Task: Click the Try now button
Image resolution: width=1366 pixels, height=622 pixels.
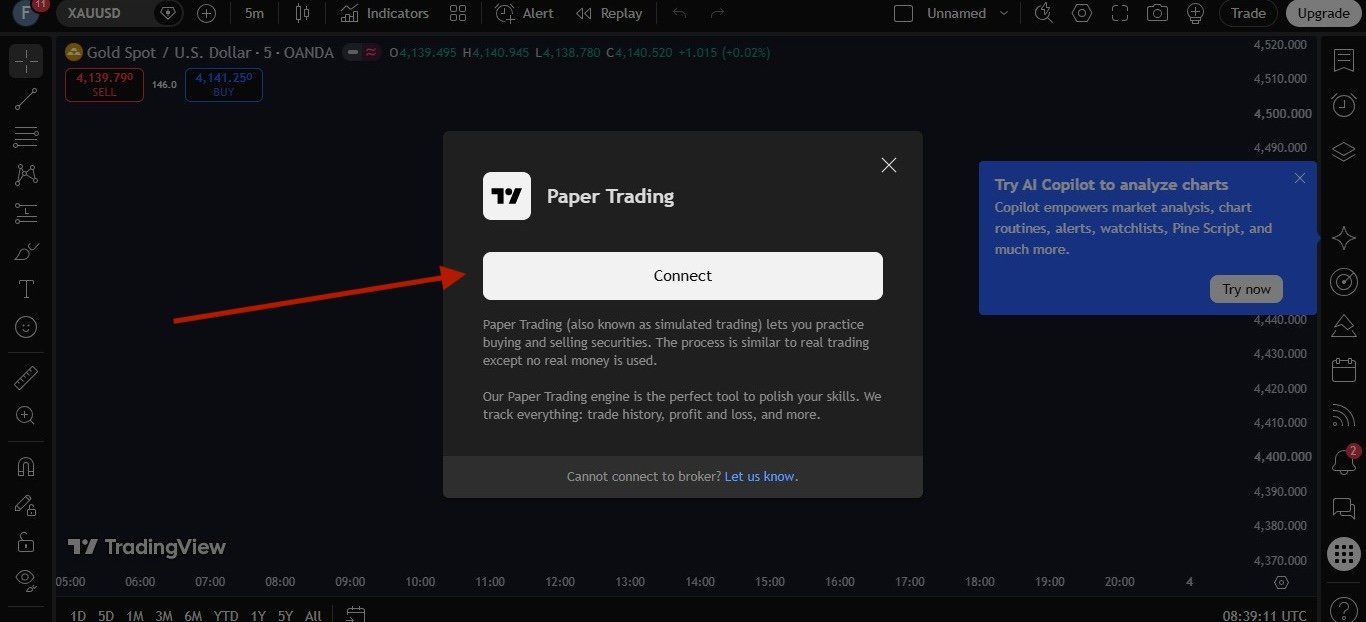Action: (x=1246, y=289)
